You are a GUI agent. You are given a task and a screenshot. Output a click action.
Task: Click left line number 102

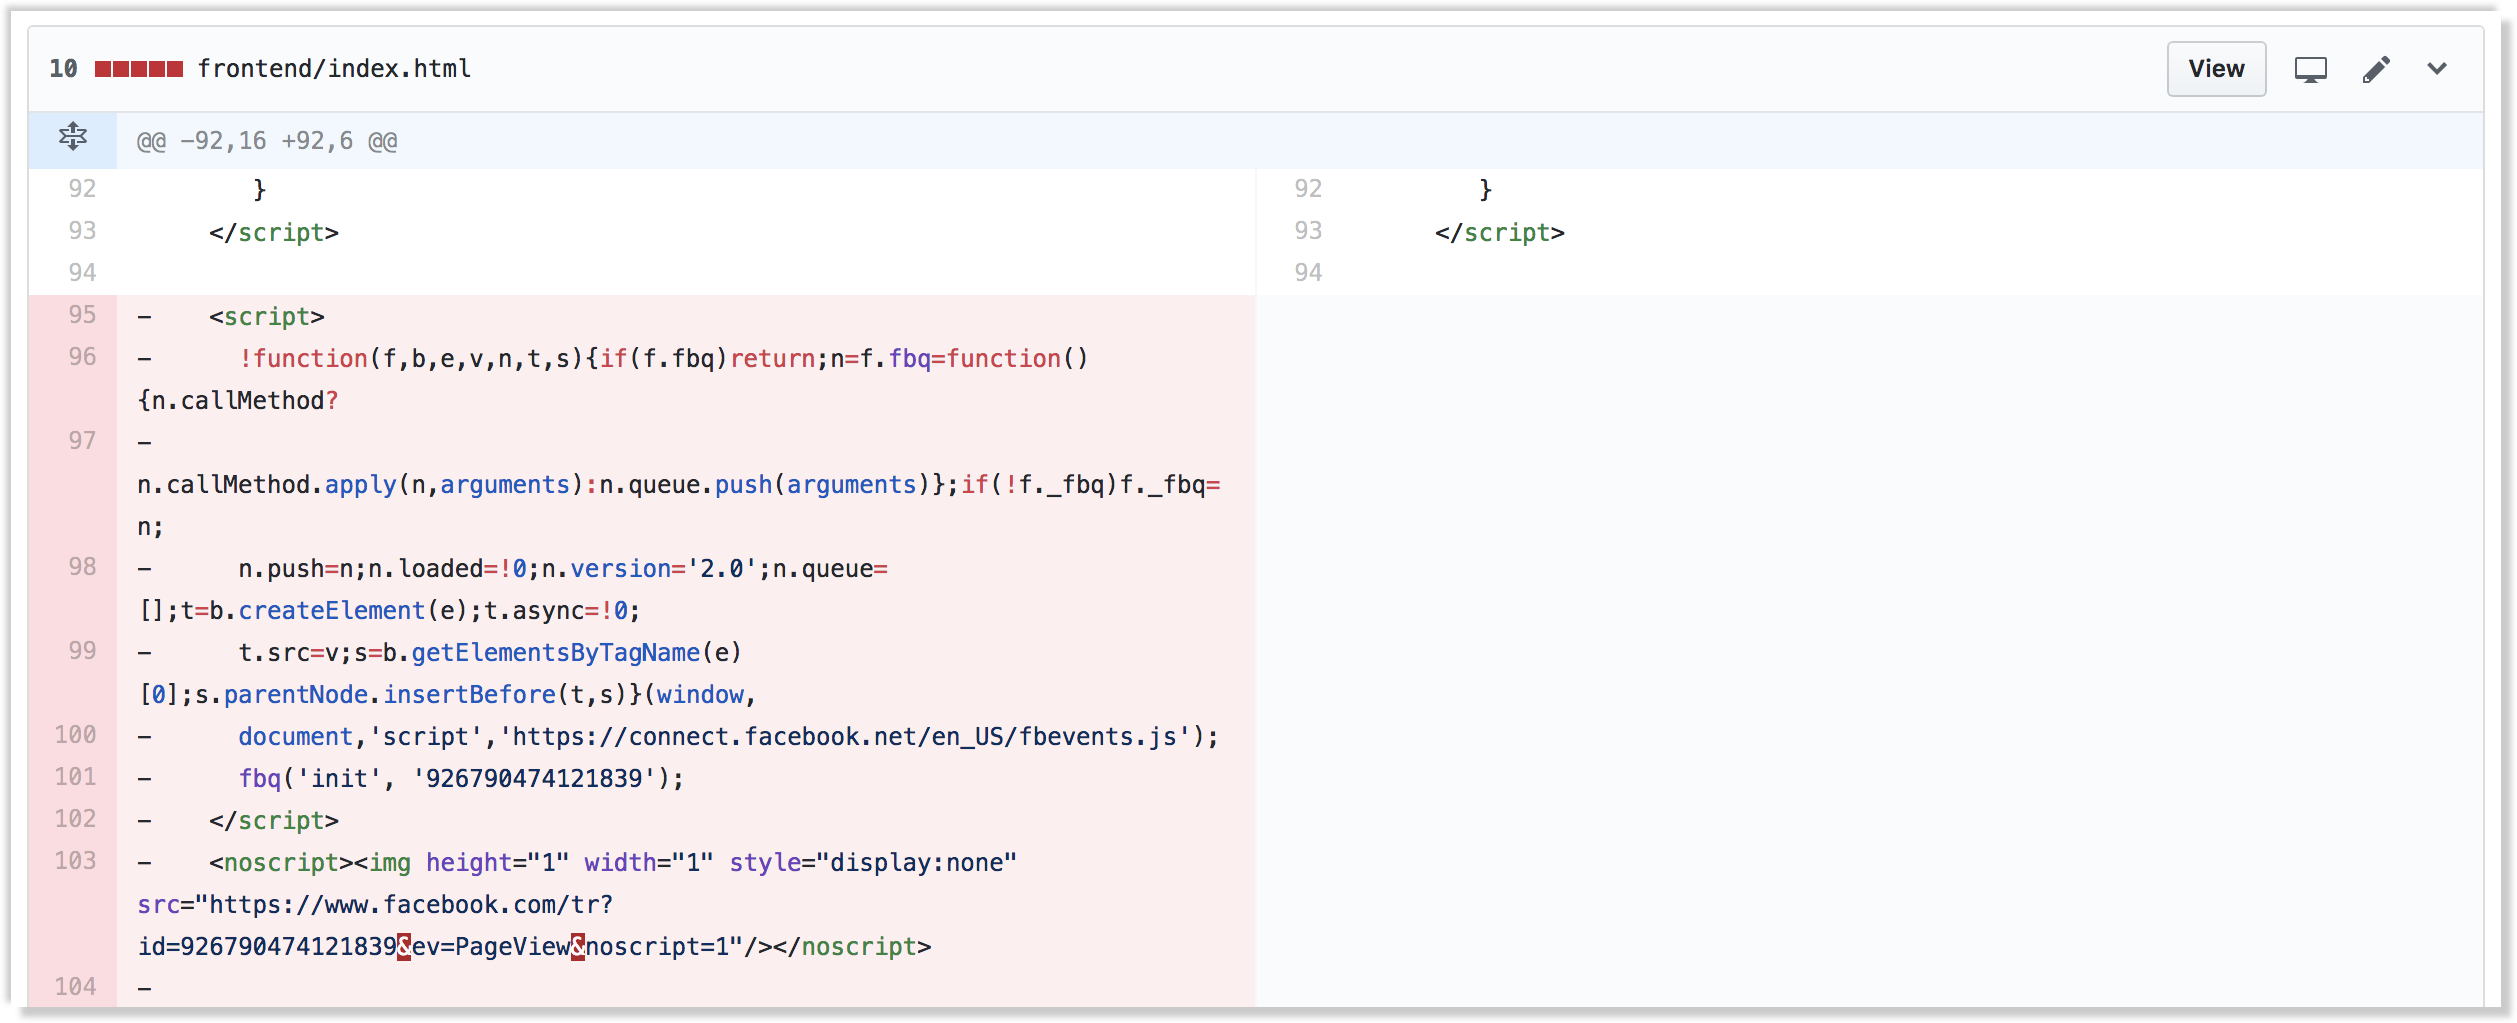tap(75, 819)
